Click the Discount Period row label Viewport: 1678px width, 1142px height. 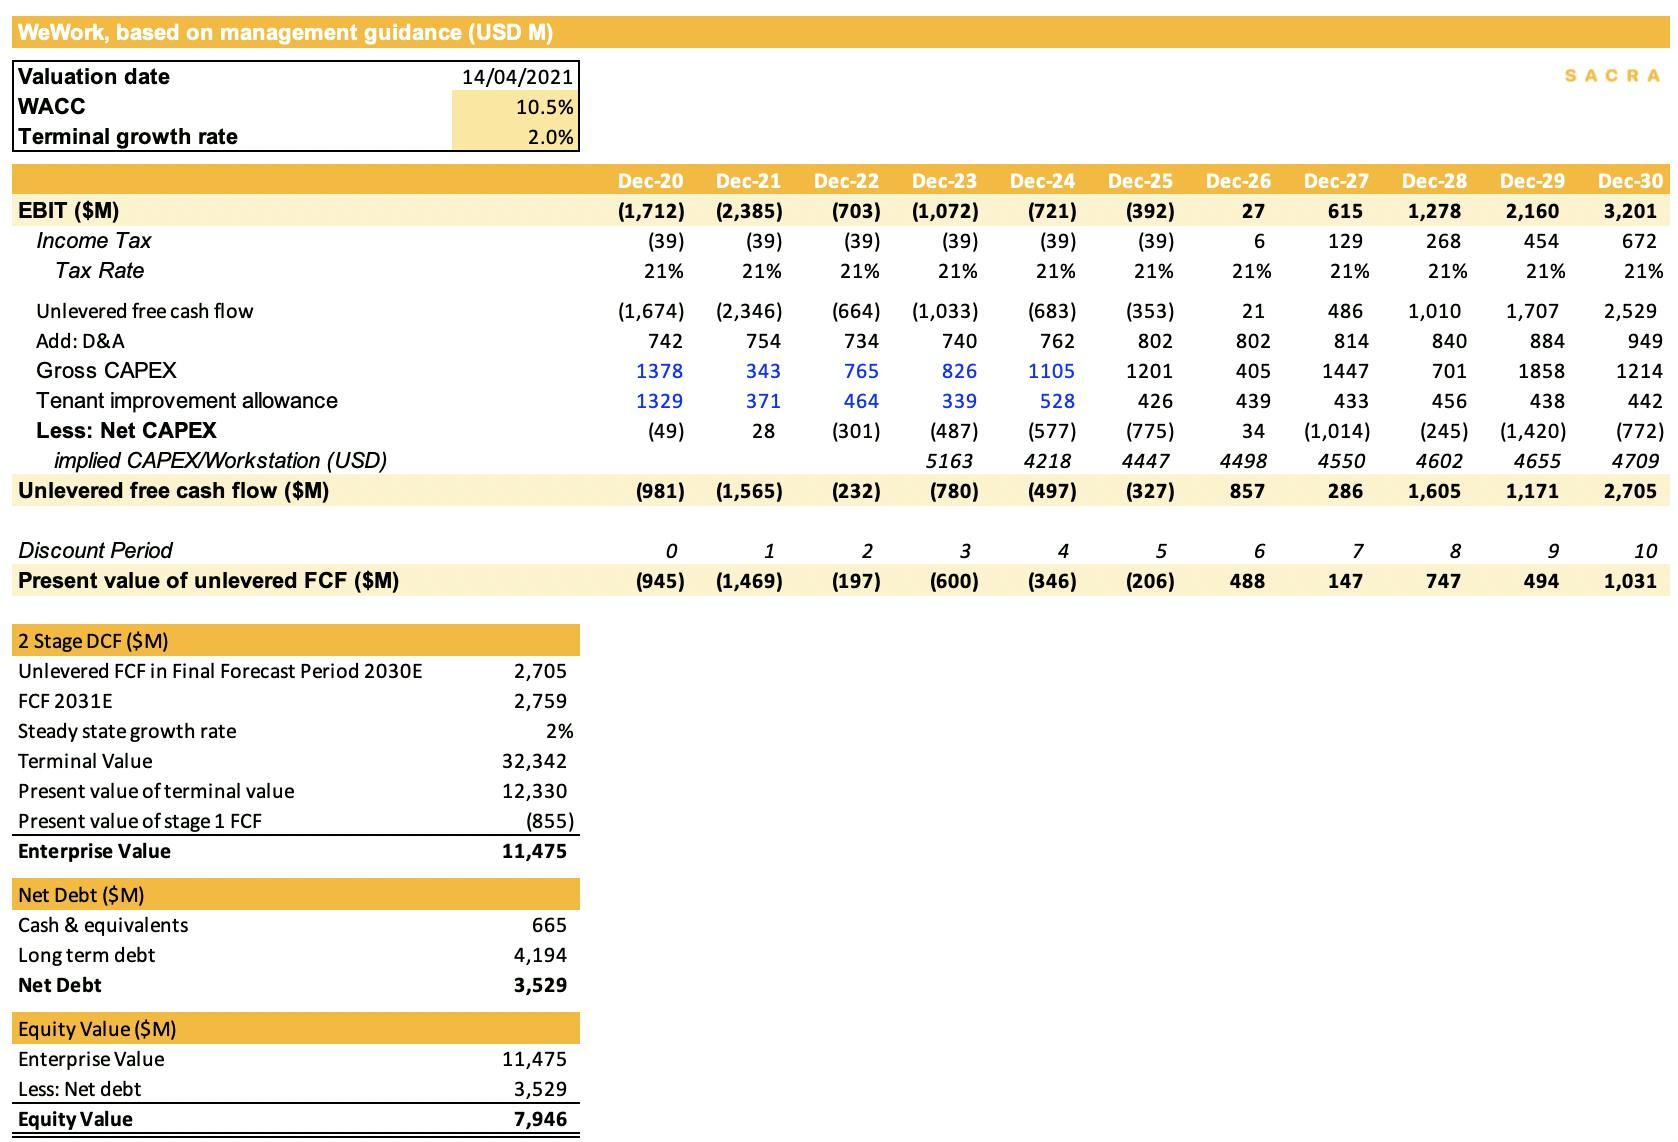pos(95,551)
